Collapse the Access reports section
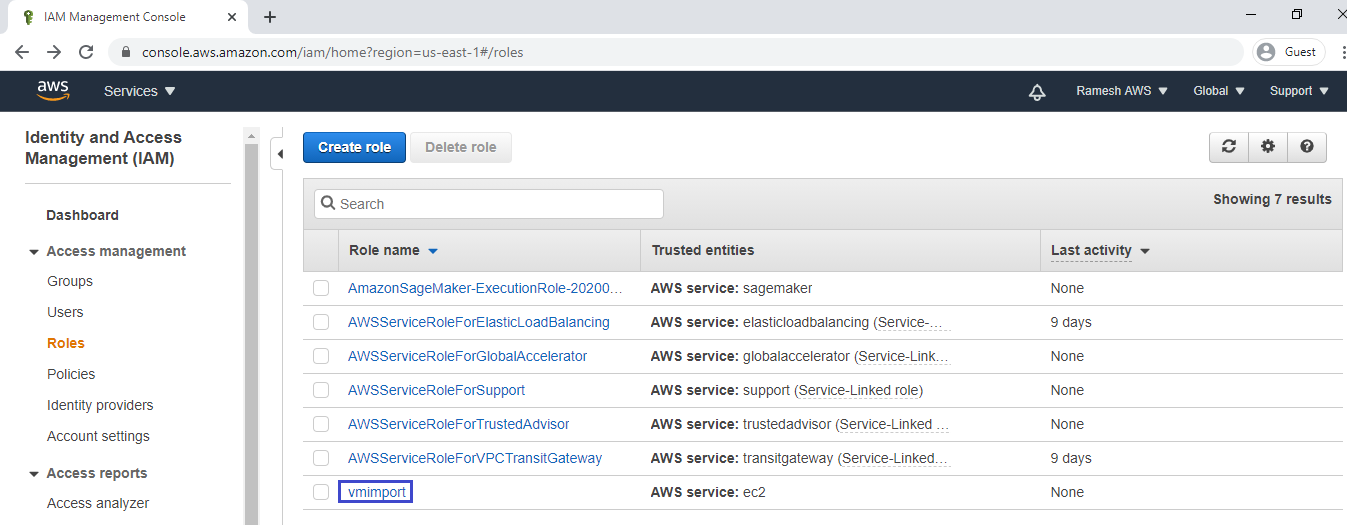1347x525 pixels. click(35, 474)
